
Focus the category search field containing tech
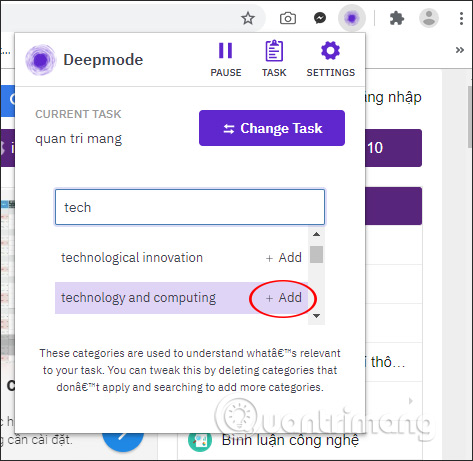click(x=190, y=207)
